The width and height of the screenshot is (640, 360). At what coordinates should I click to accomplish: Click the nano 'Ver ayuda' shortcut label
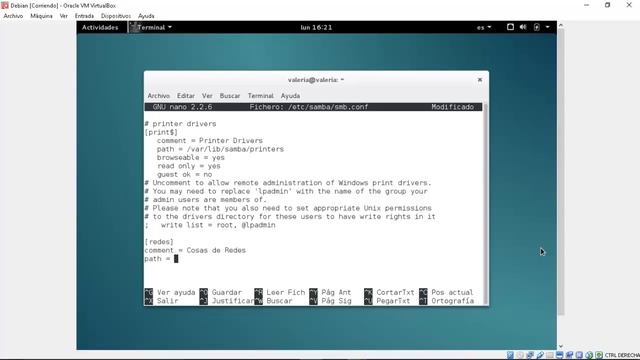(176, 292)
